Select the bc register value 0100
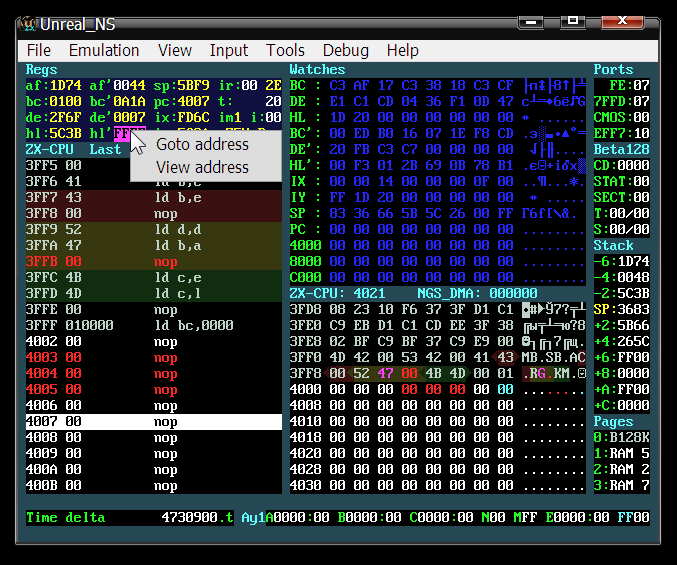677x565 pixels. (65, 101)
